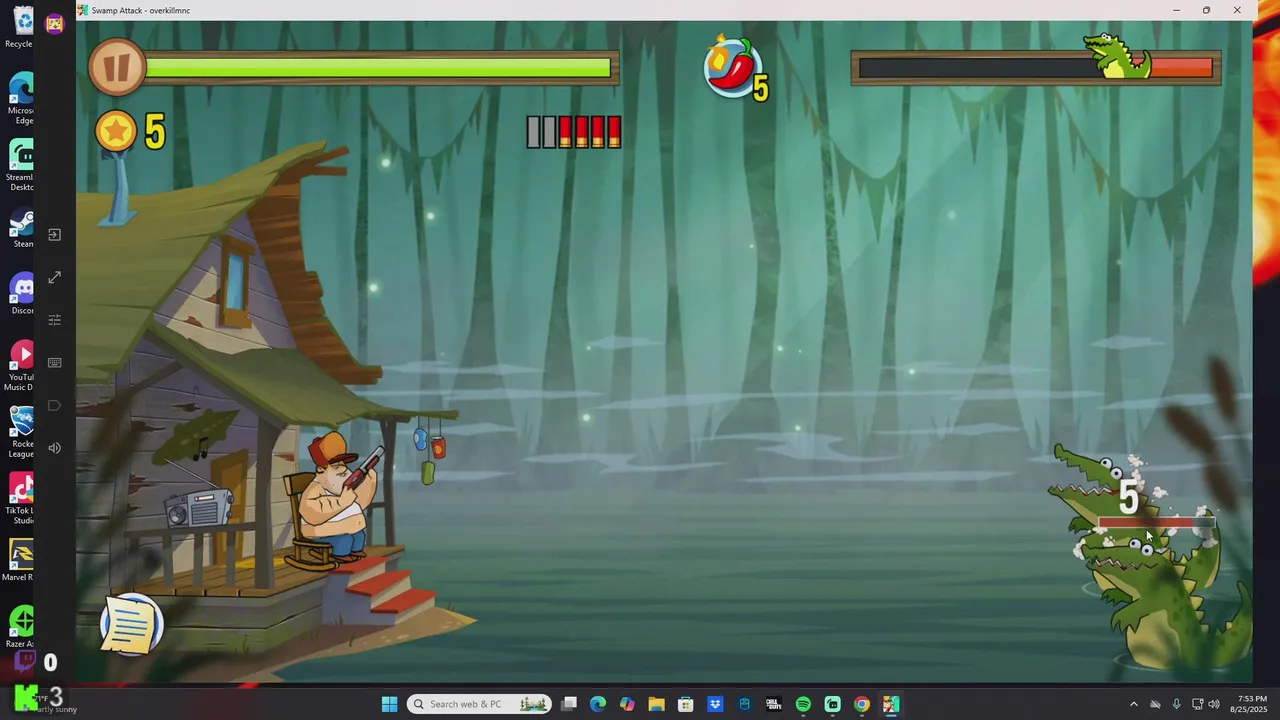The height and width of the screenshot is (720, 1280).
Task: Open Discord desktop shortcut
Action: (22, 293)
